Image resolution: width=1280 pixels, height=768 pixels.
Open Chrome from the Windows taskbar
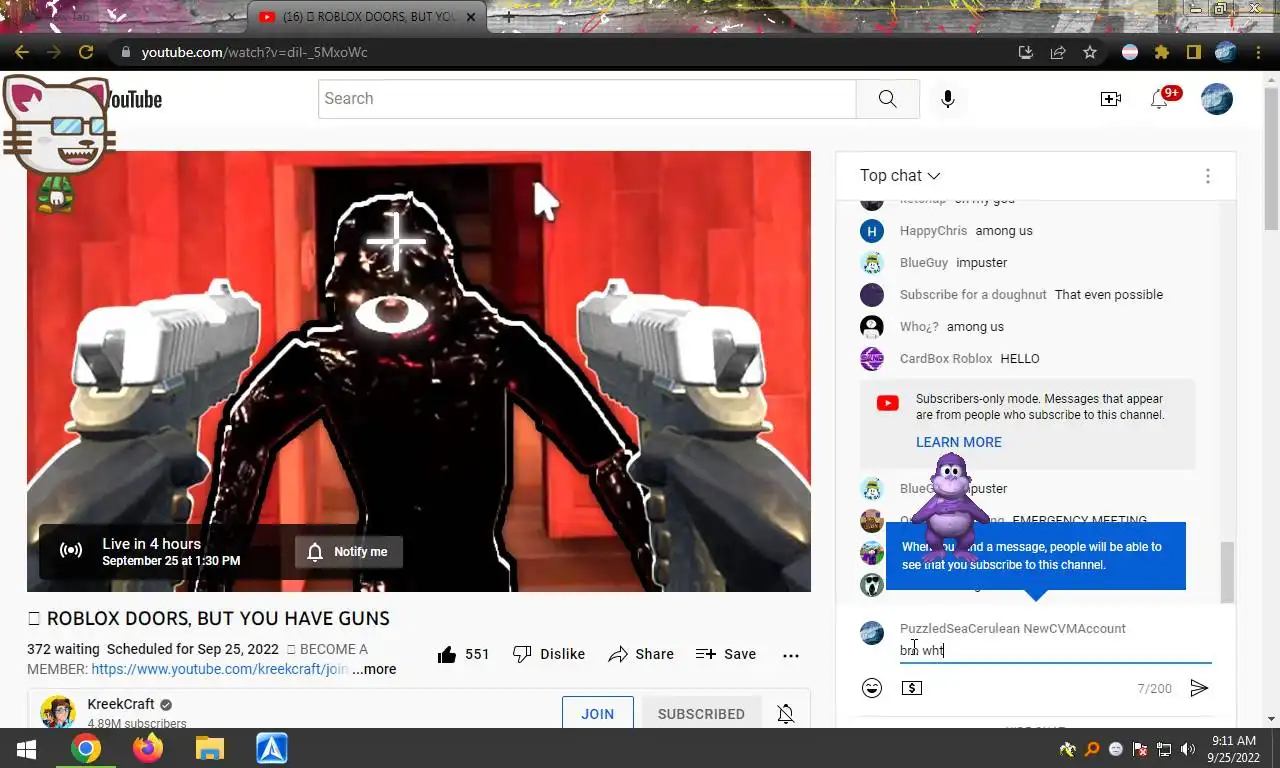point(86,748)
